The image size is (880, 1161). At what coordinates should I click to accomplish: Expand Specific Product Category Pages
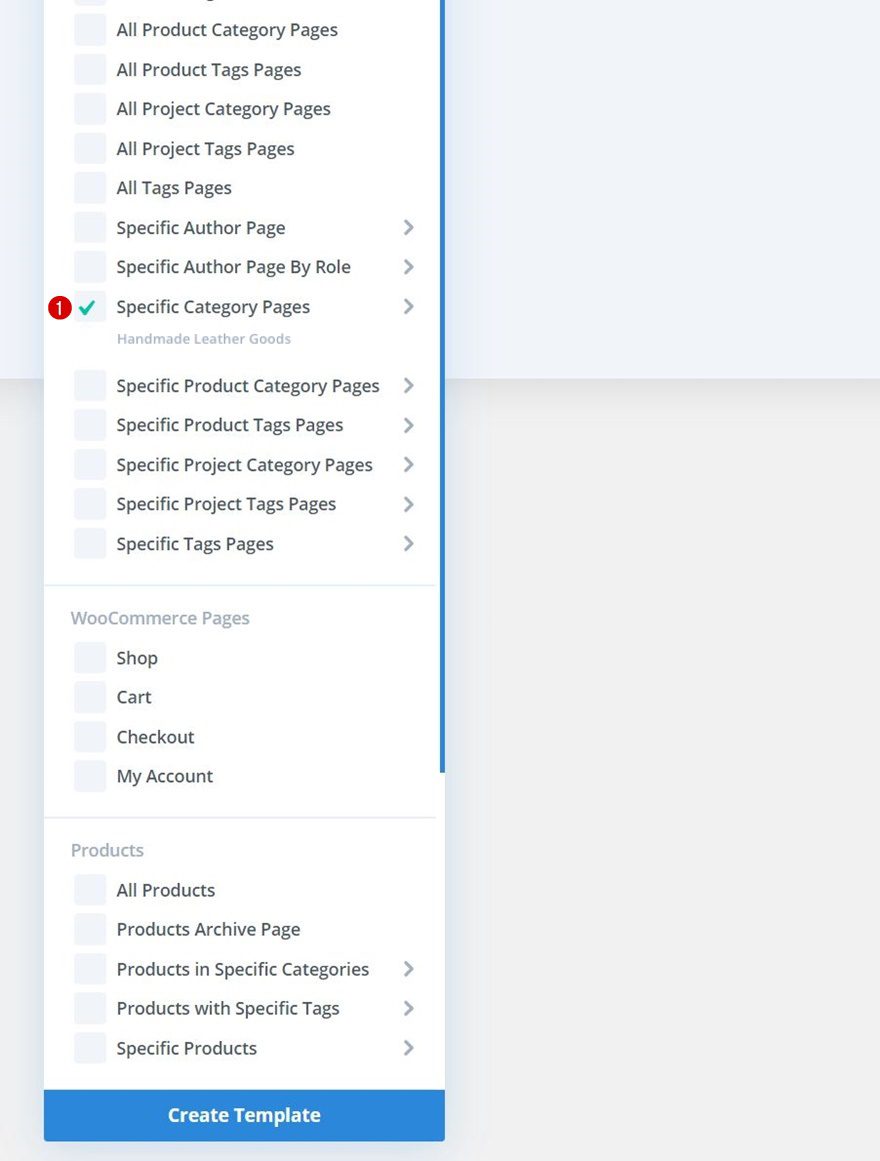tap(408, 385)
